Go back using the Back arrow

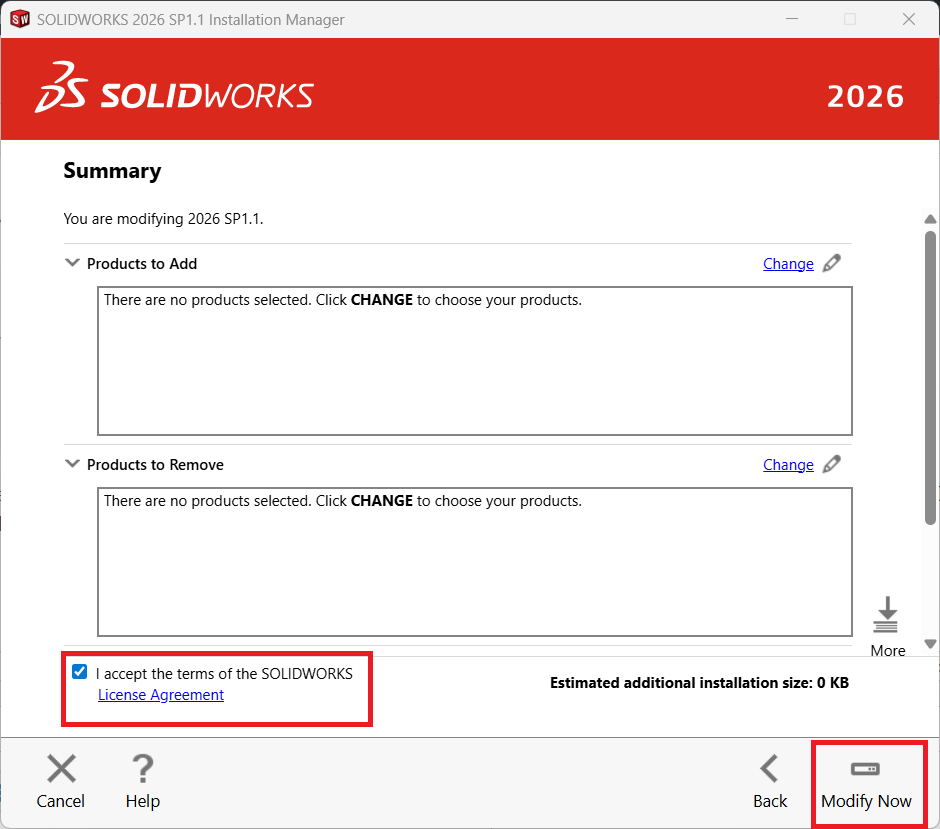(769, 769)
